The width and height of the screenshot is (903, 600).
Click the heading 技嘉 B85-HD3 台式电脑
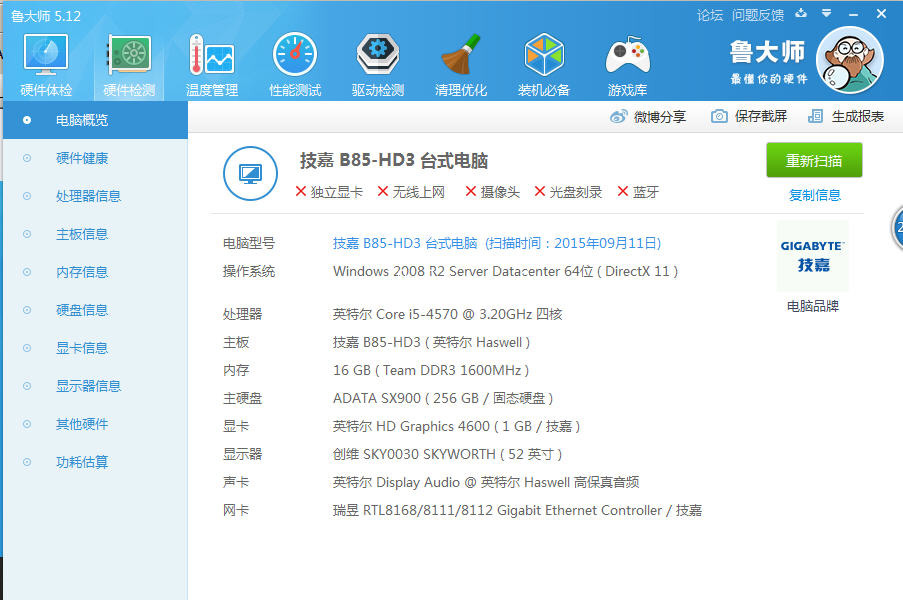coord(394,160)
